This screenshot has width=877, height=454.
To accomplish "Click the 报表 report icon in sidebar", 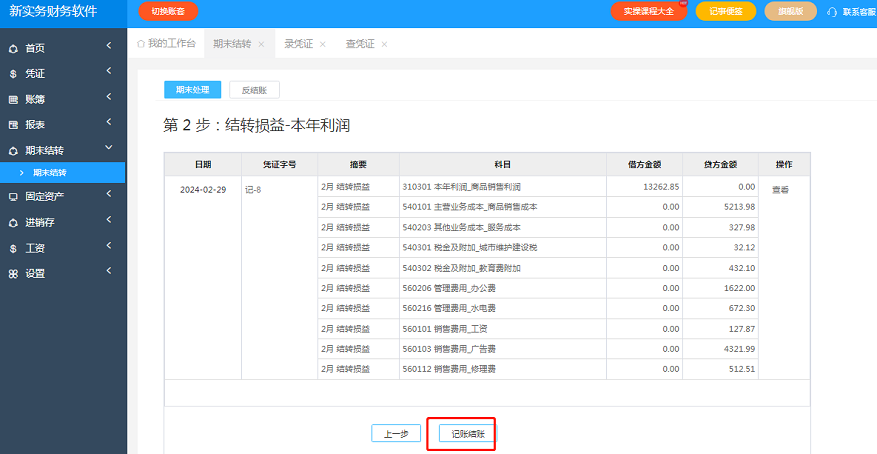I will 13,125.
